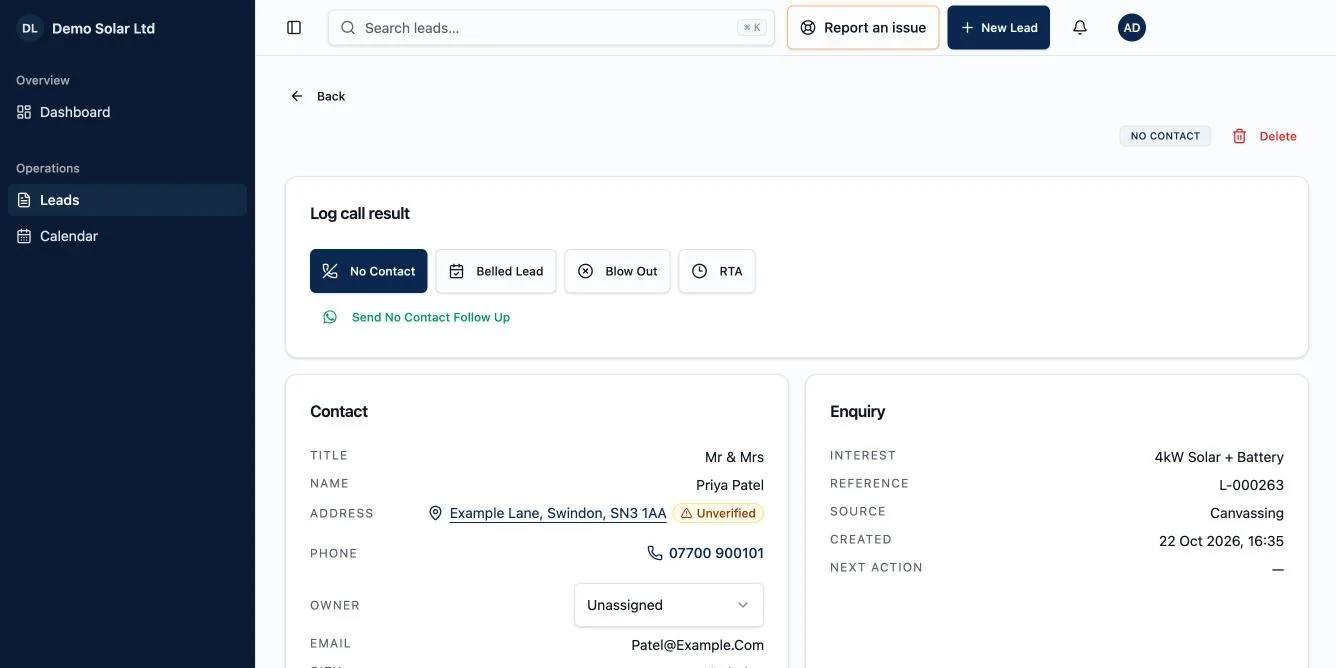1336x668 pixels.
Task: Click the NO CONTACT status badge
Action: pos(1165,136)
